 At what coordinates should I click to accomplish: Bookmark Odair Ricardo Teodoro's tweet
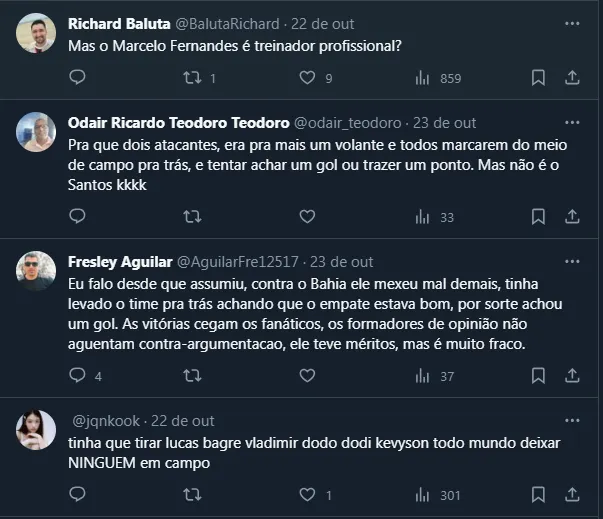click(538, 216)
